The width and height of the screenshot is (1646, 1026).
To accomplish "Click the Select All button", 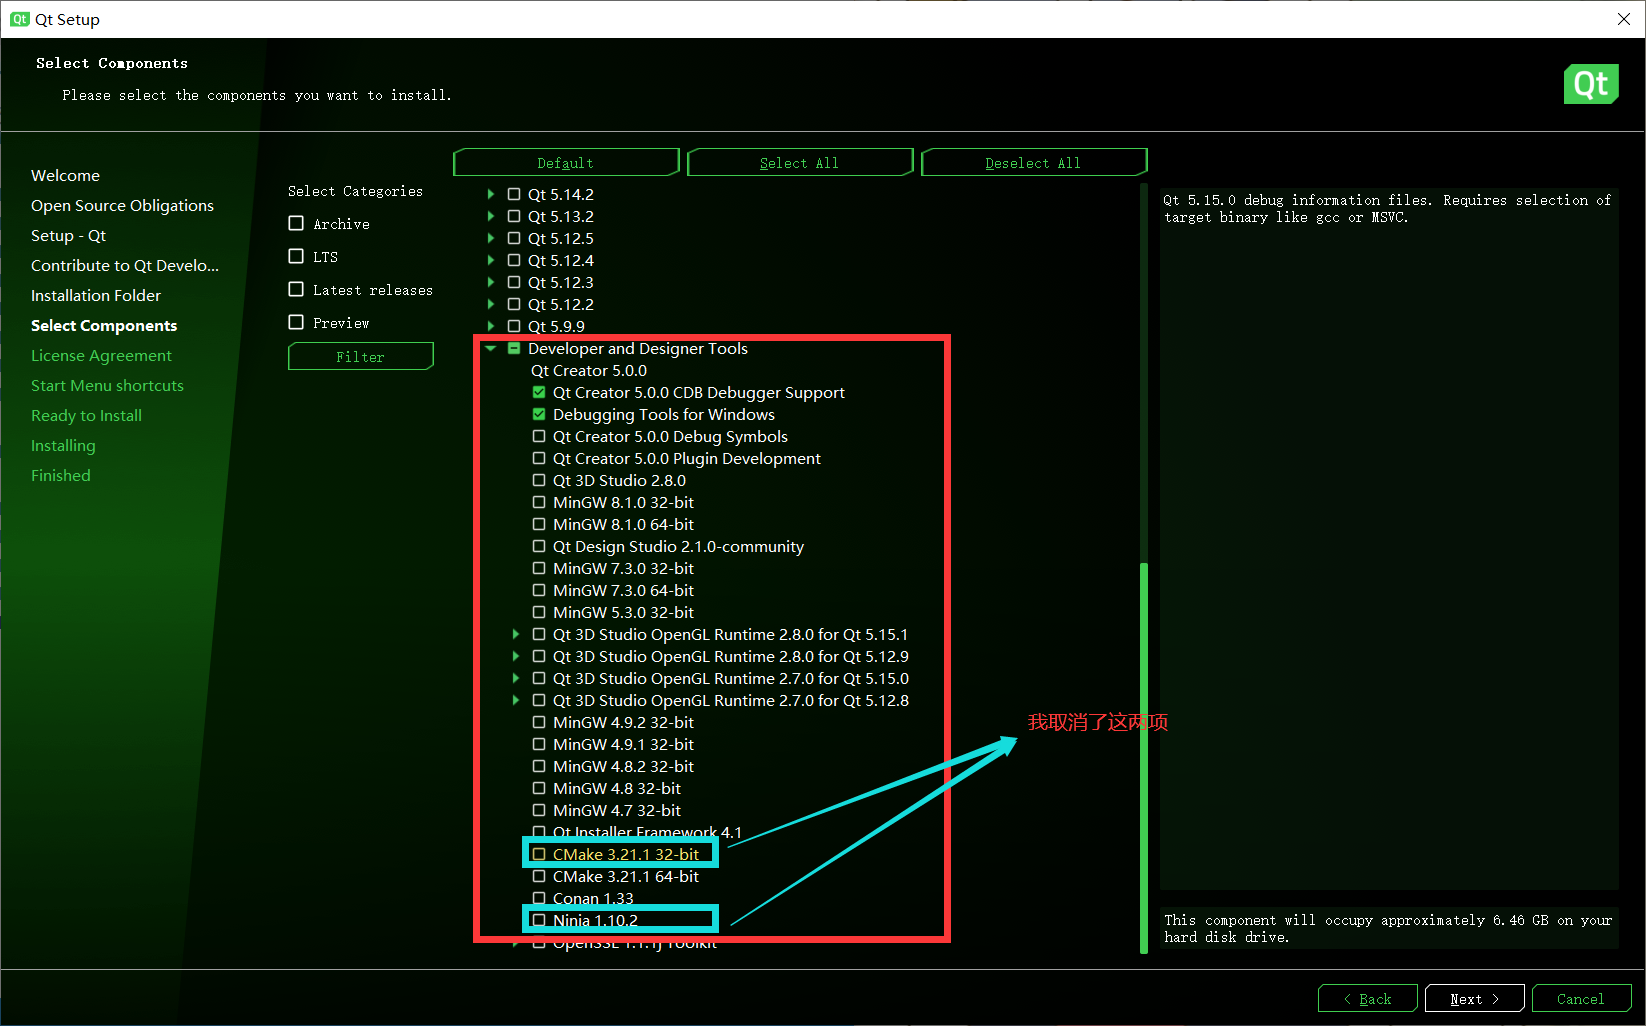I will 800,162.
